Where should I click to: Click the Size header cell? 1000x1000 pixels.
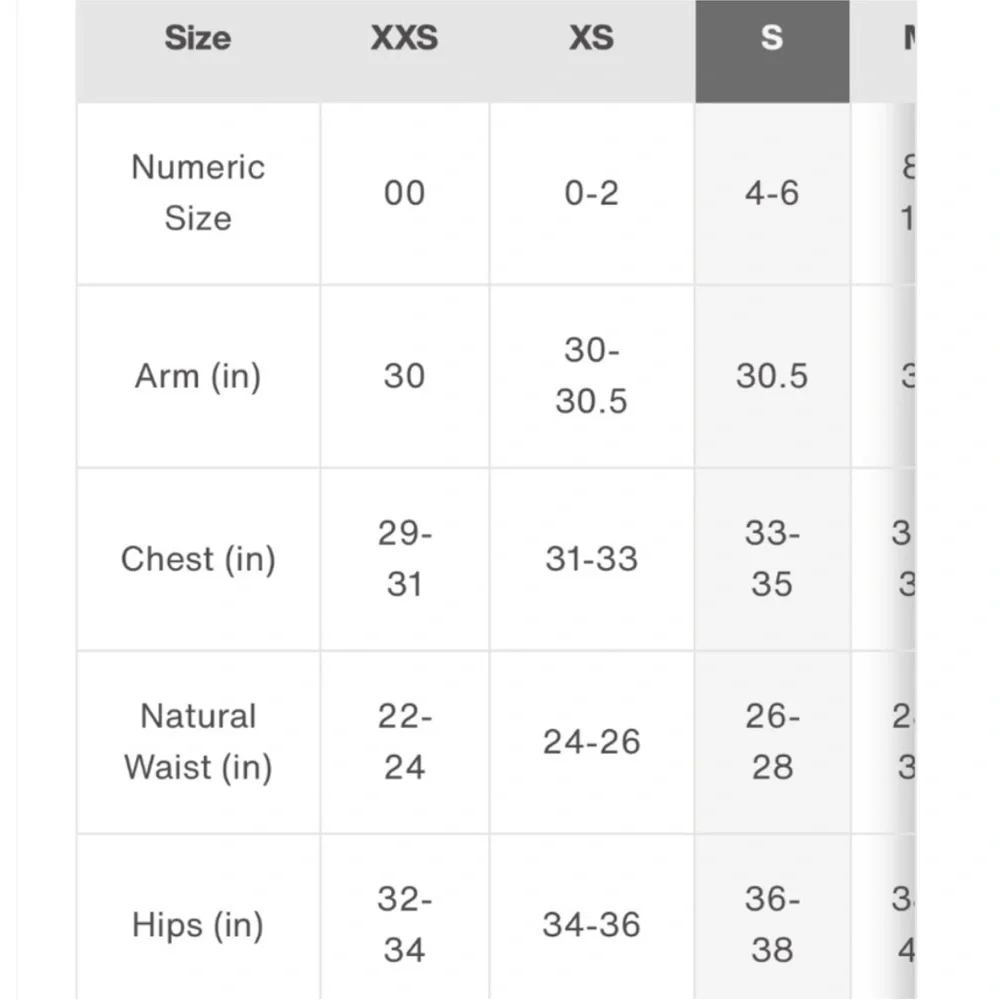click(198, 39)
